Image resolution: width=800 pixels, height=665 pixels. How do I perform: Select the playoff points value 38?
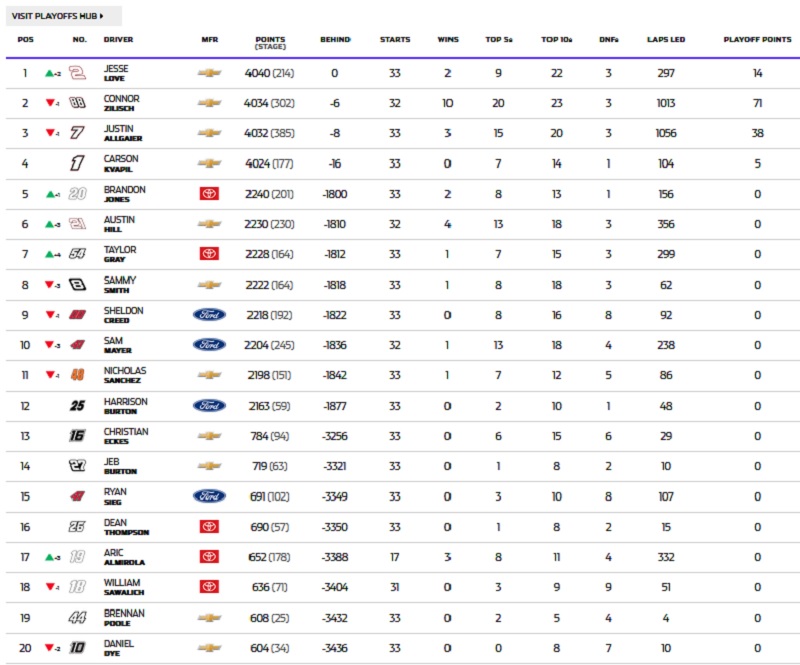757,133
